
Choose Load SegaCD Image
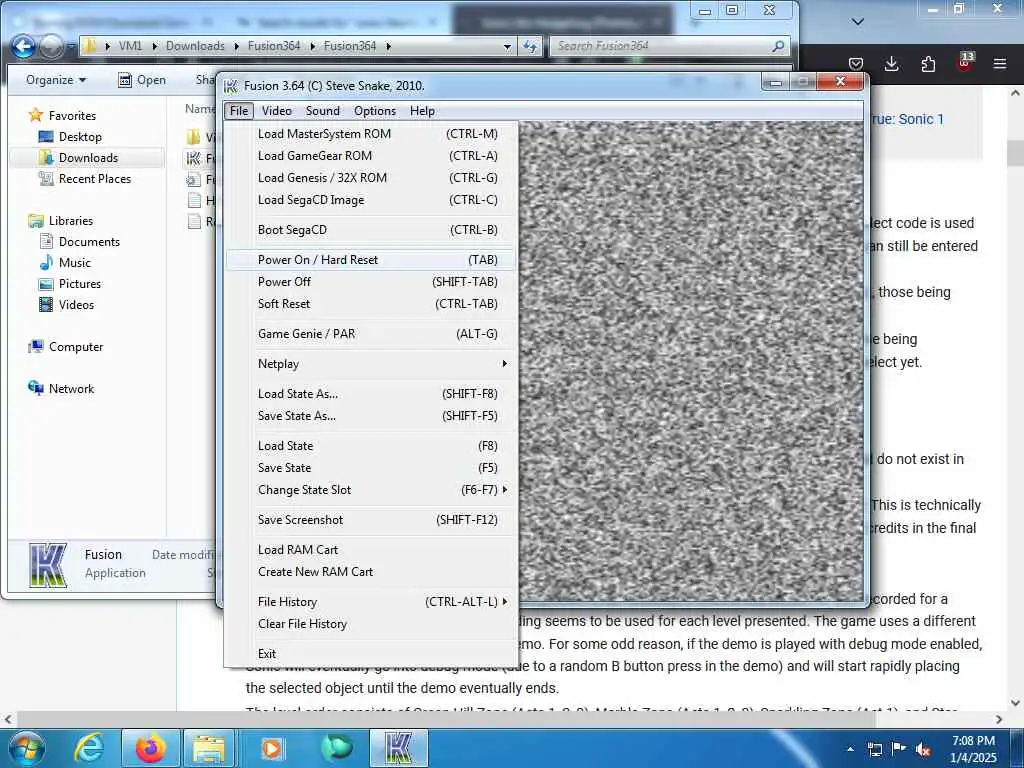(371, 200)
